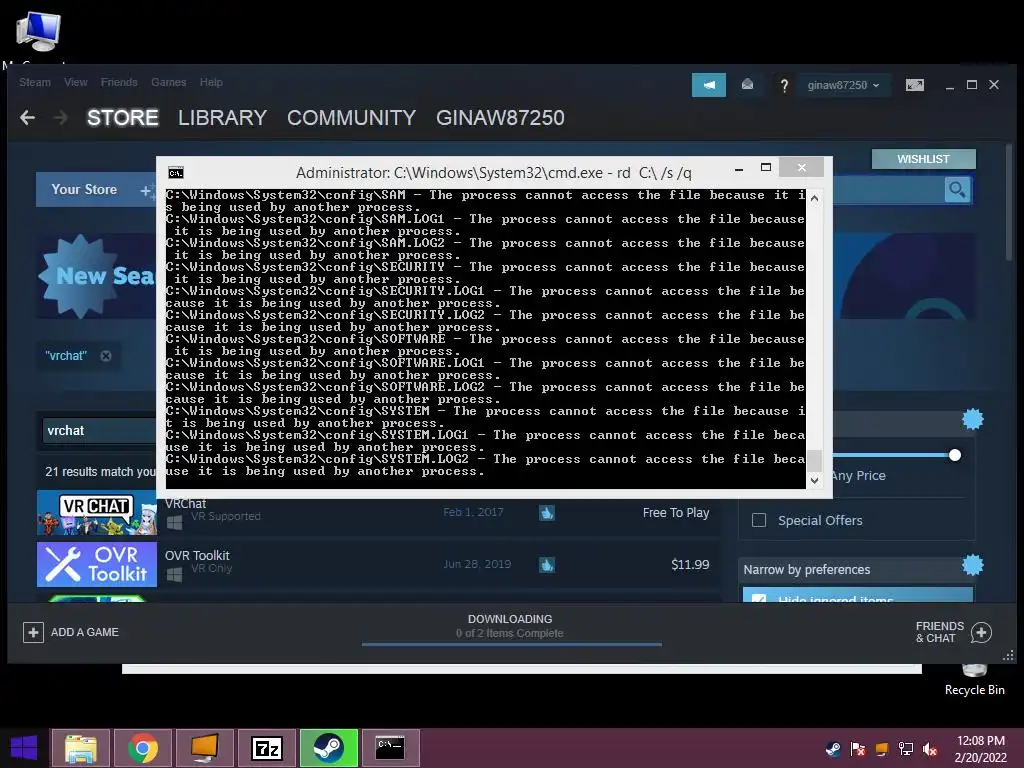The image size is (1024, 768).
Task: Click cmd window scrollbar up arrow
Action: tap(814, 198)
